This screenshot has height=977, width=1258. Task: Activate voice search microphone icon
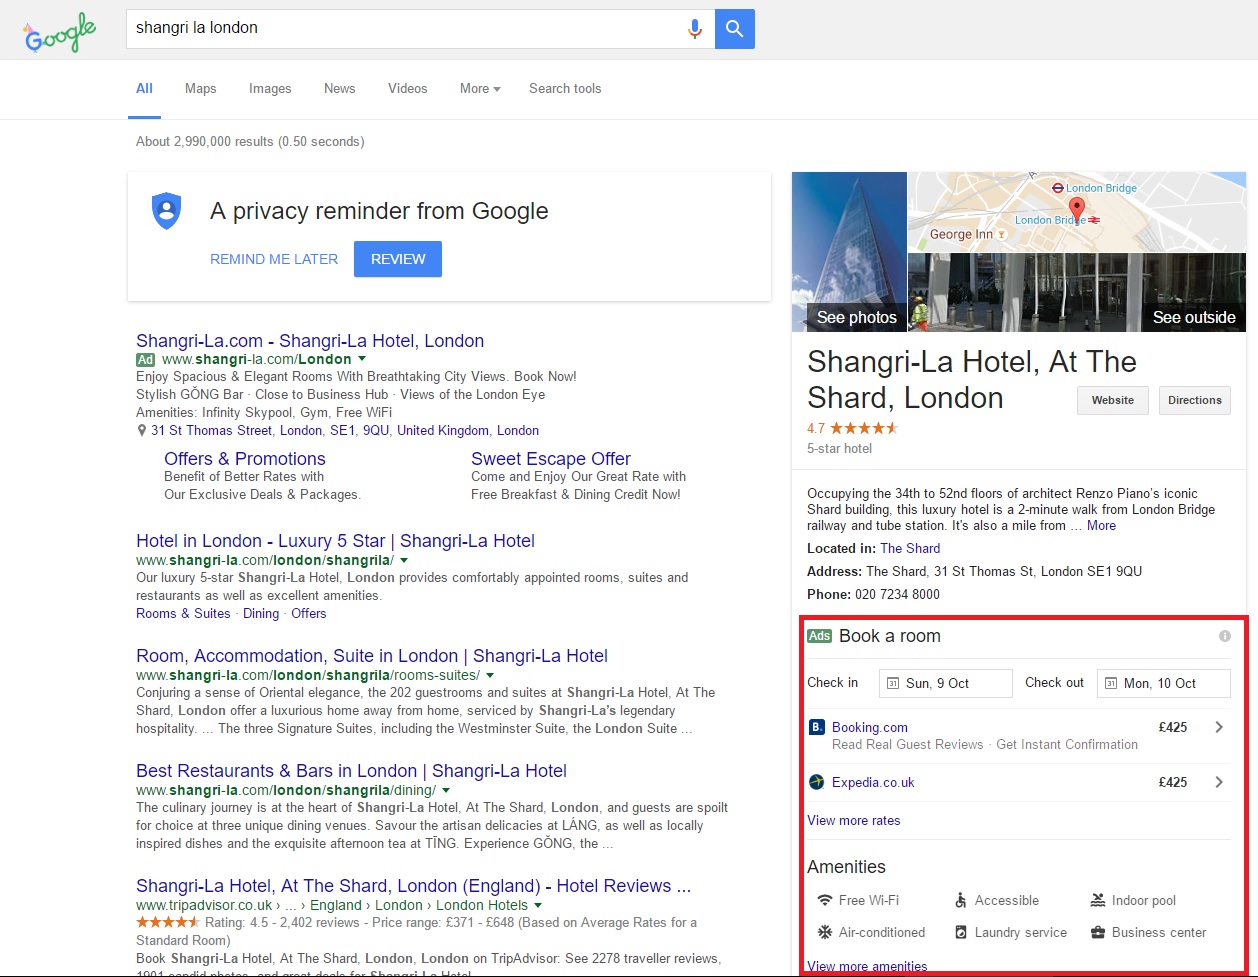pos(695,29)
